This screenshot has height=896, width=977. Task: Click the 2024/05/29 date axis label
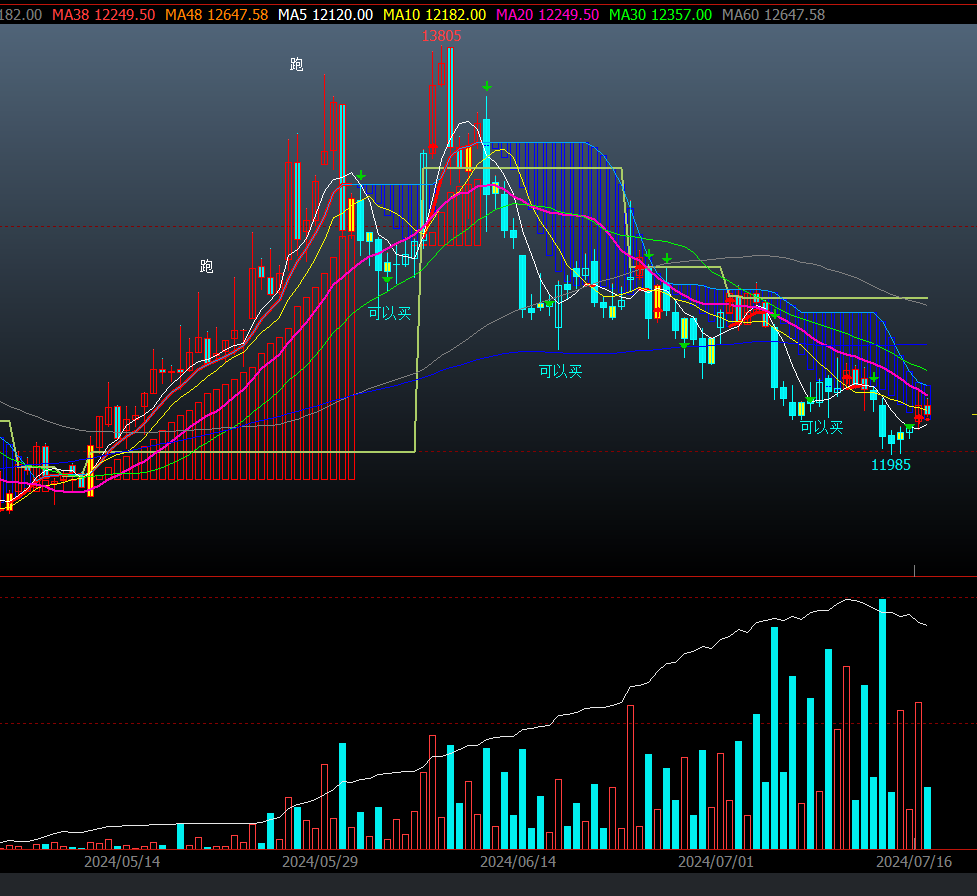click(x=320, y=862)
